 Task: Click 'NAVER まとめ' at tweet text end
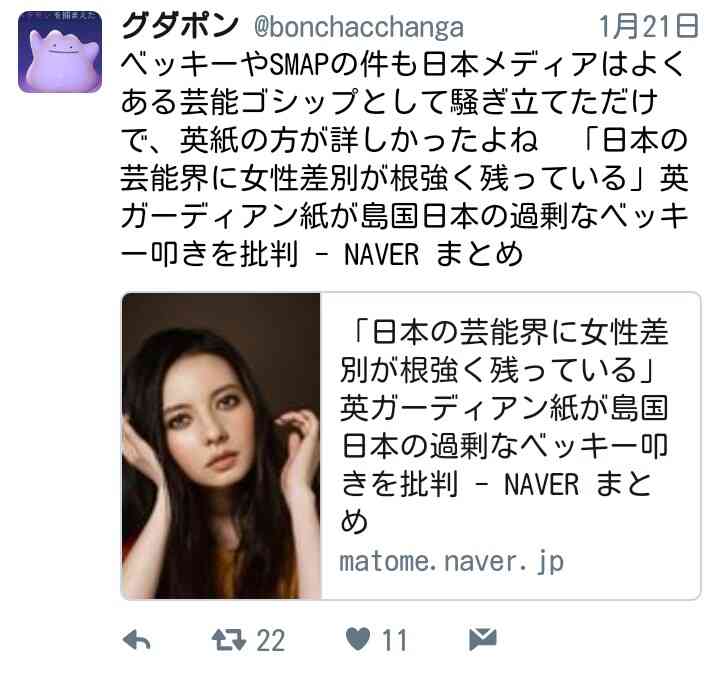433,254
